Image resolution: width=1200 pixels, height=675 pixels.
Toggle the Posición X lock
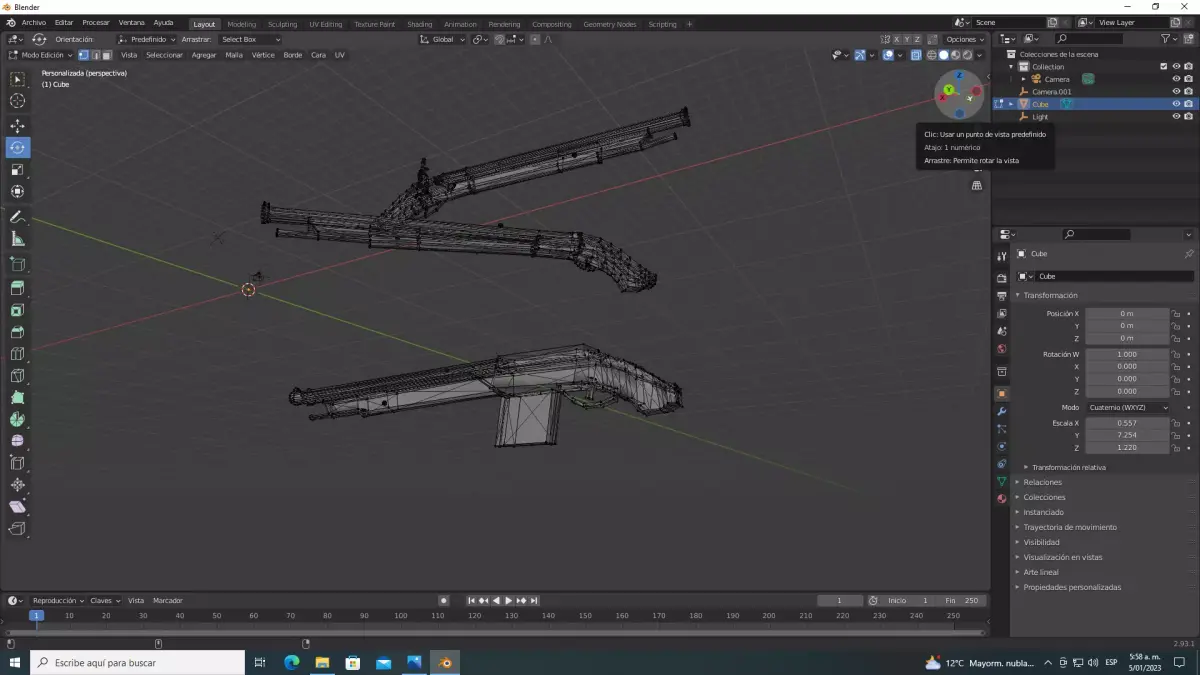point(1176,313)
